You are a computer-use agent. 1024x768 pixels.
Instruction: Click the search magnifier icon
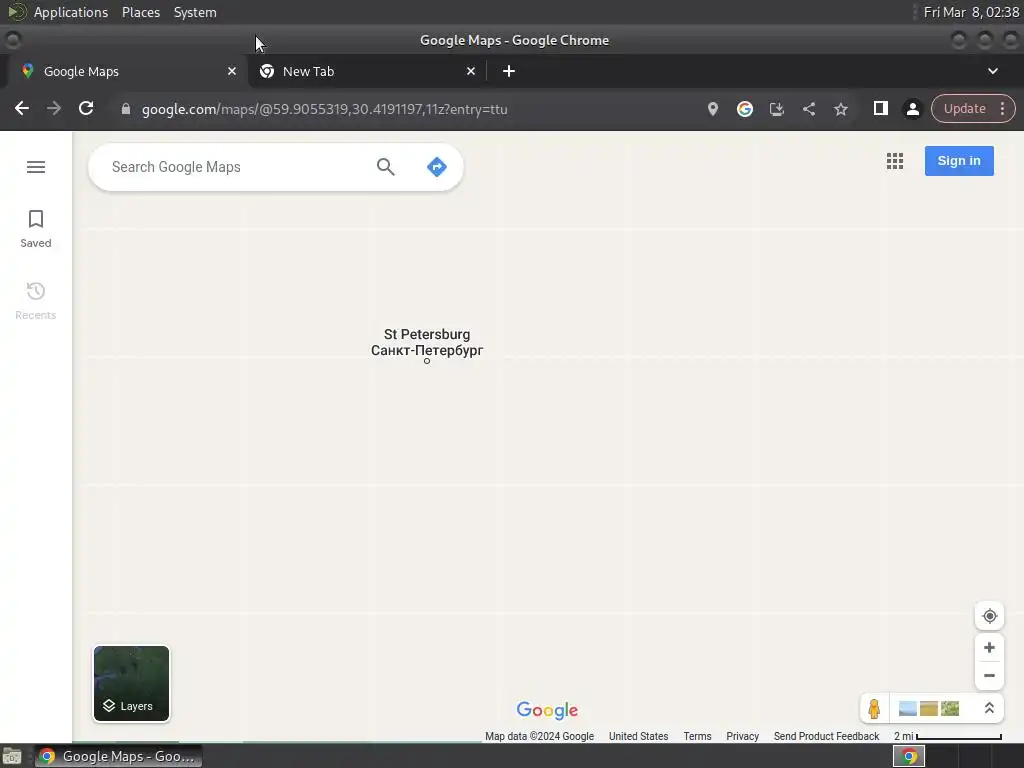click(386, 167)
